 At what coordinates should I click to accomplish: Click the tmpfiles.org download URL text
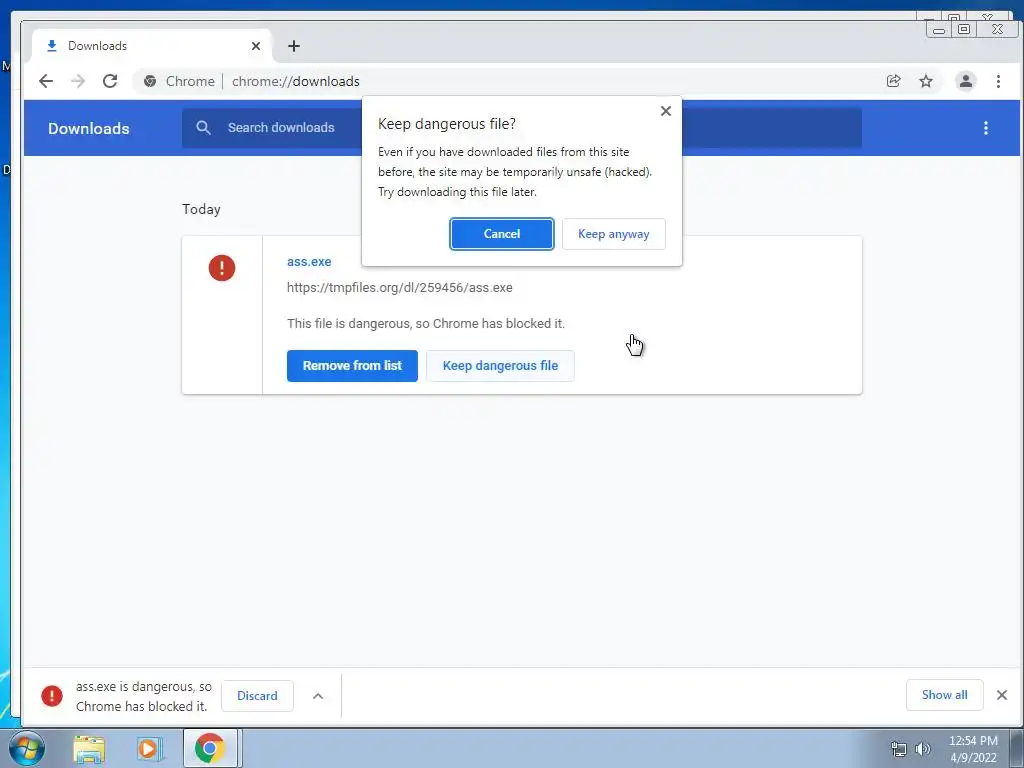400,287
